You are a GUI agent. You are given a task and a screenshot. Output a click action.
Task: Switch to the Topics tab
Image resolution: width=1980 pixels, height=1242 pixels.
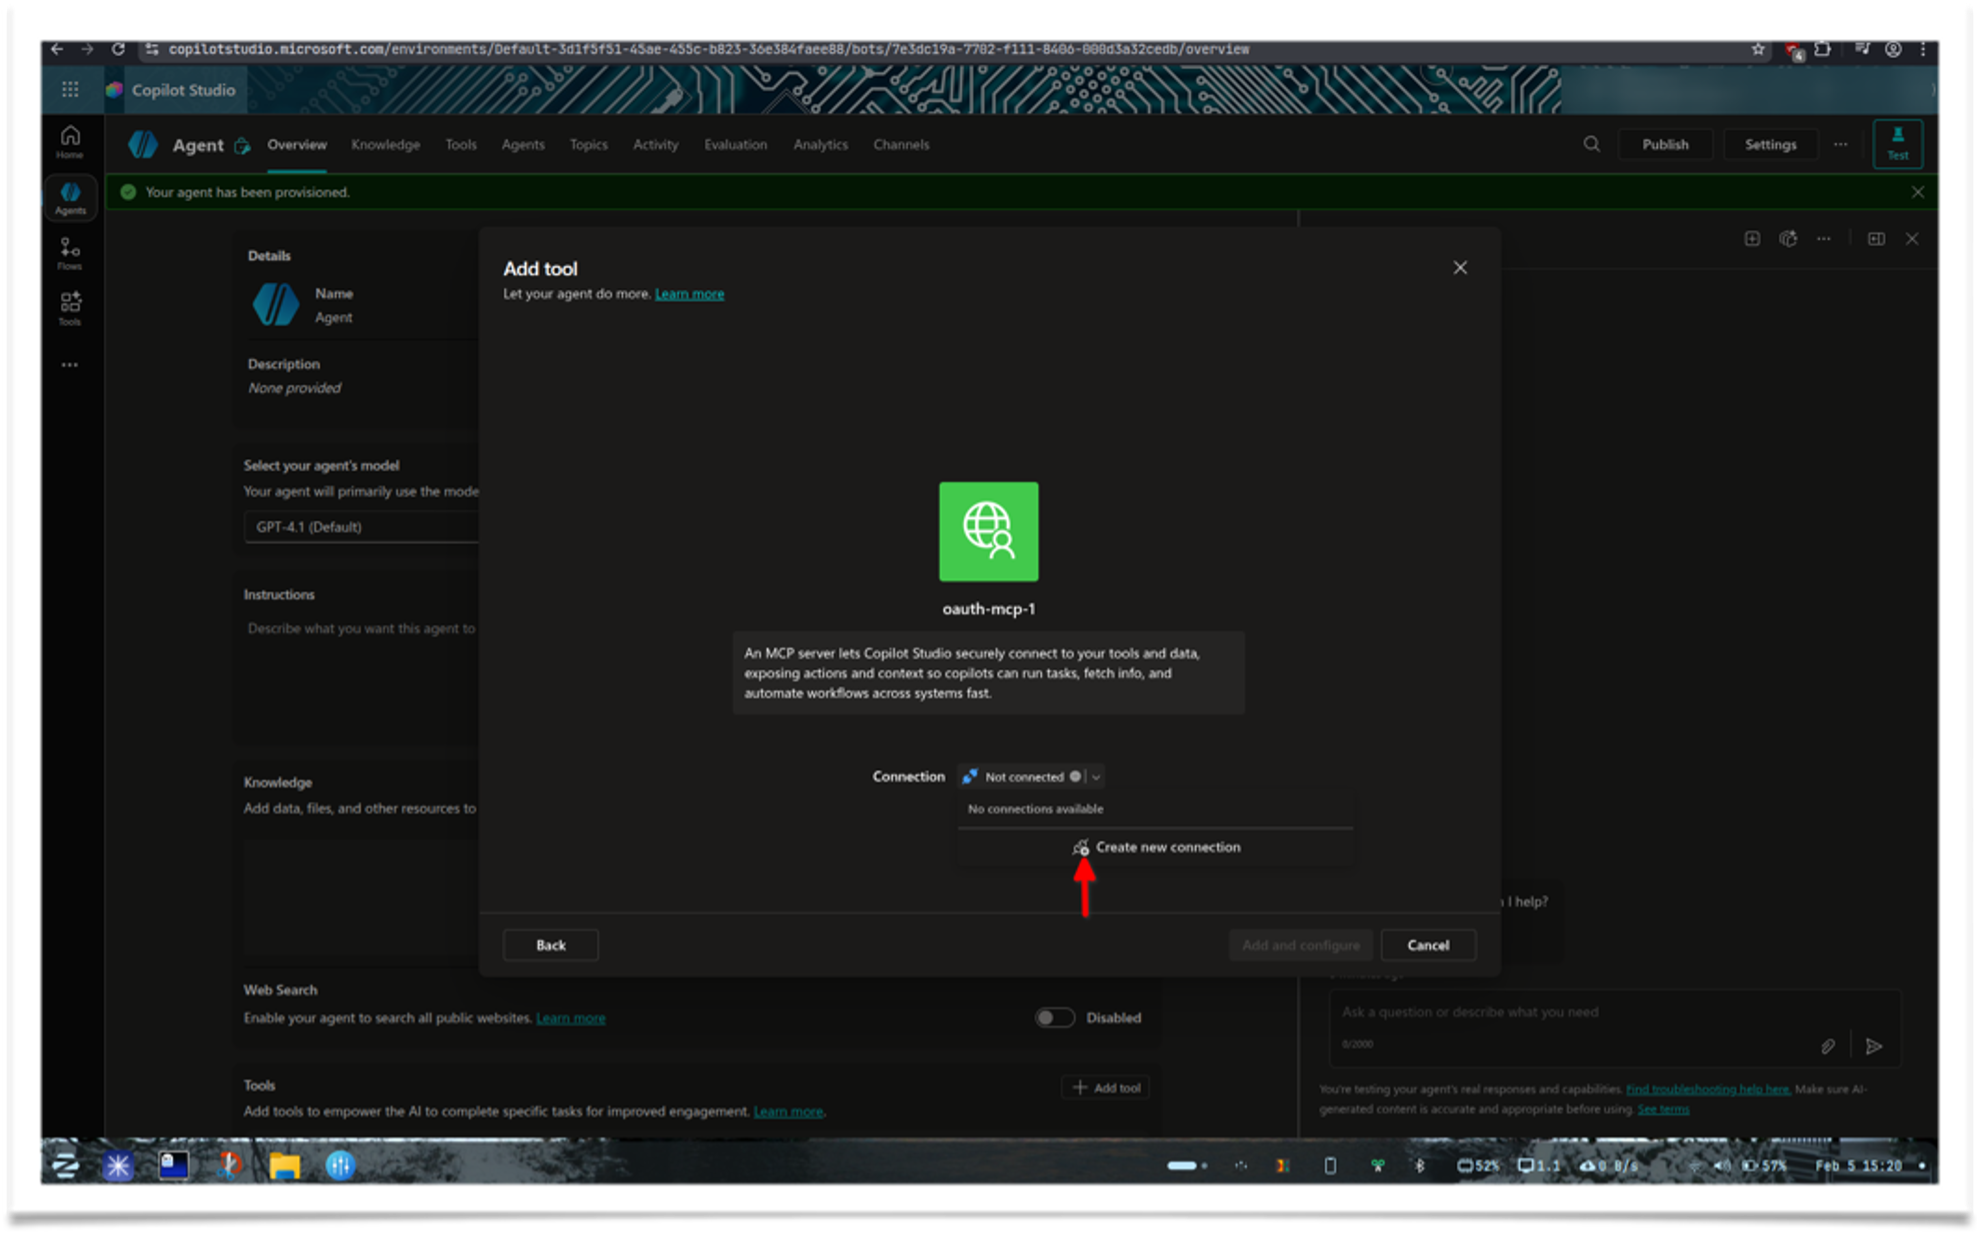tap(588, 144)
